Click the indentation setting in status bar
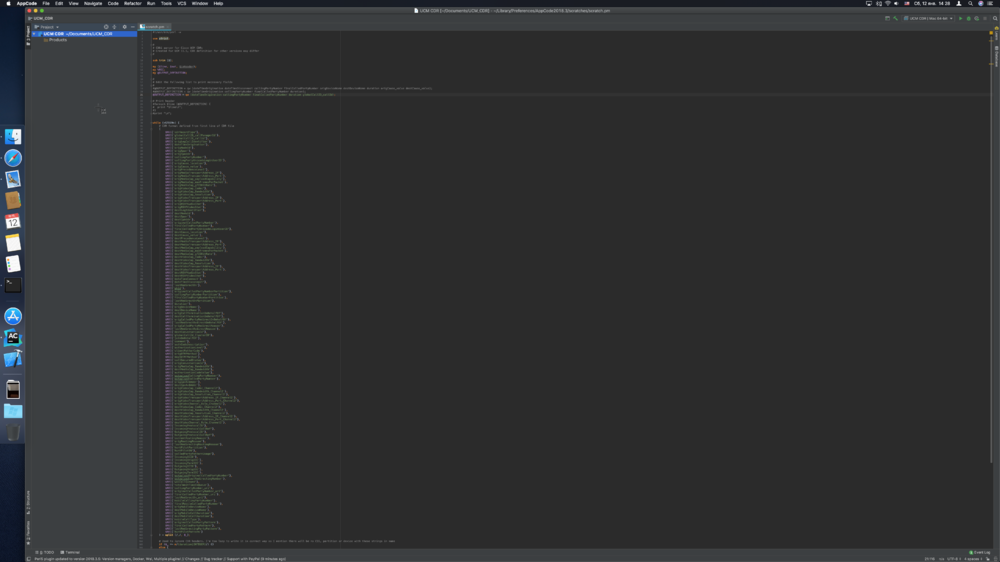This screenshot has height=562, width=1000. [973, 559]
